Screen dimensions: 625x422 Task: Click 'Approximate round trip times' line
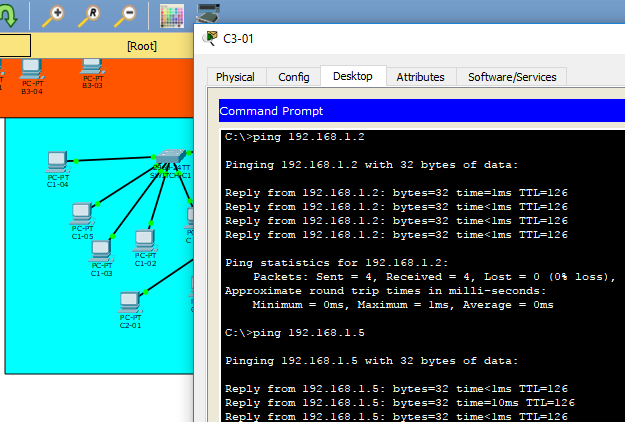385,290
